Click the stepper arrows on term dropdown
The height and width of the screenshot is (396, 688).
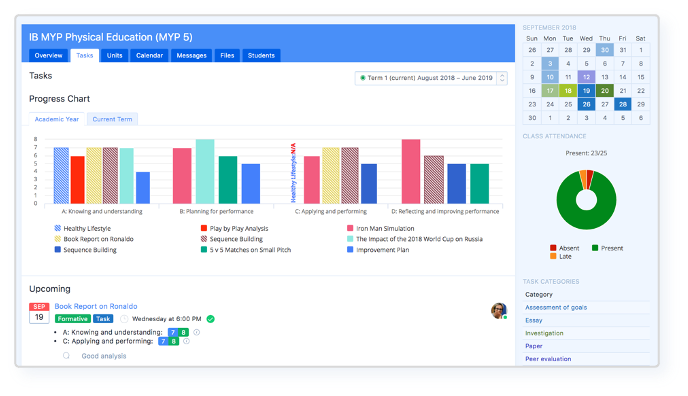click(x=502, y=78)
